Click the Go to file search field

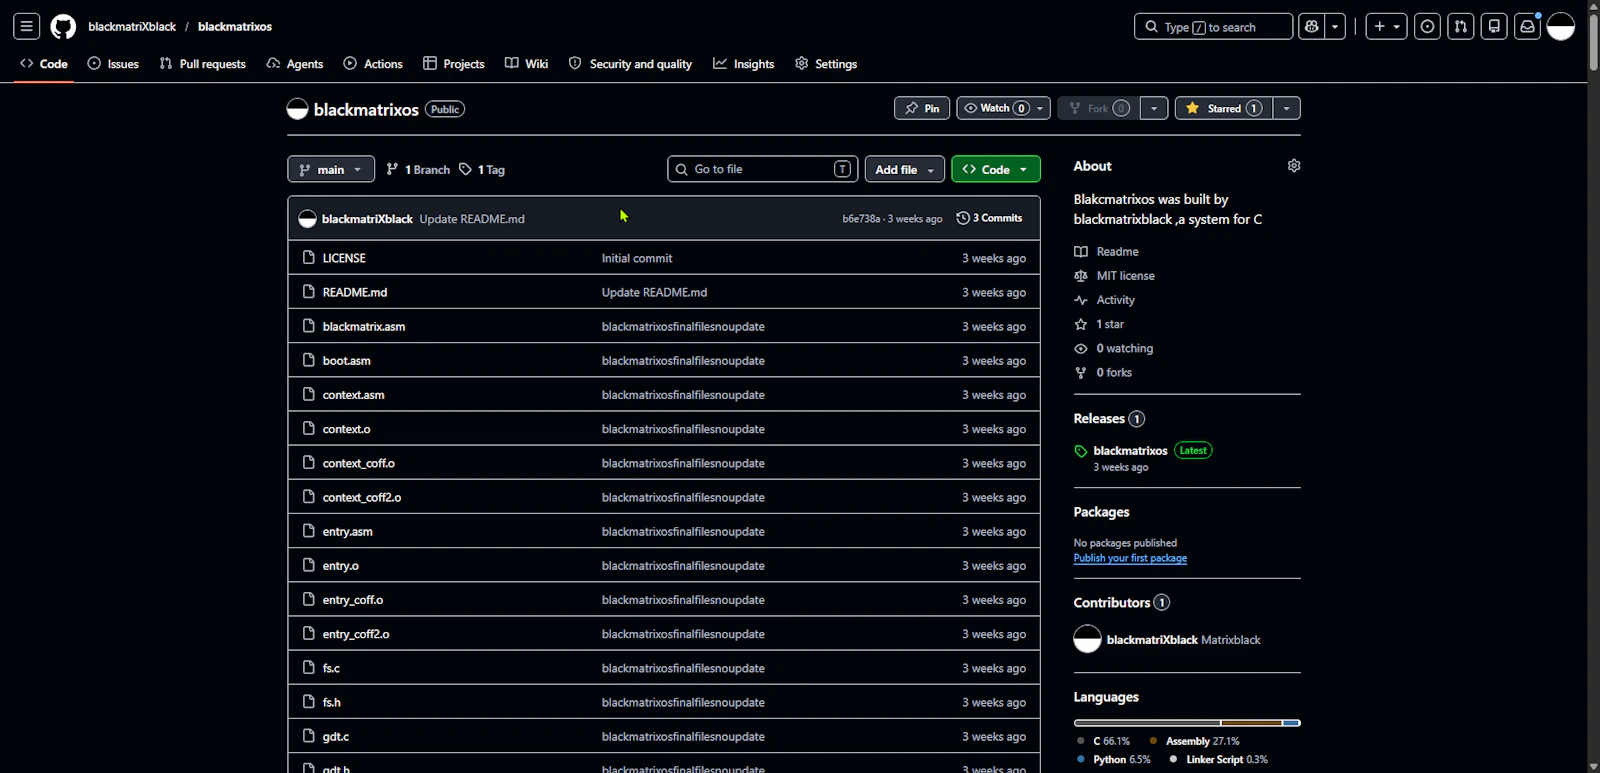pyautogui.click(x=763, y=169)
